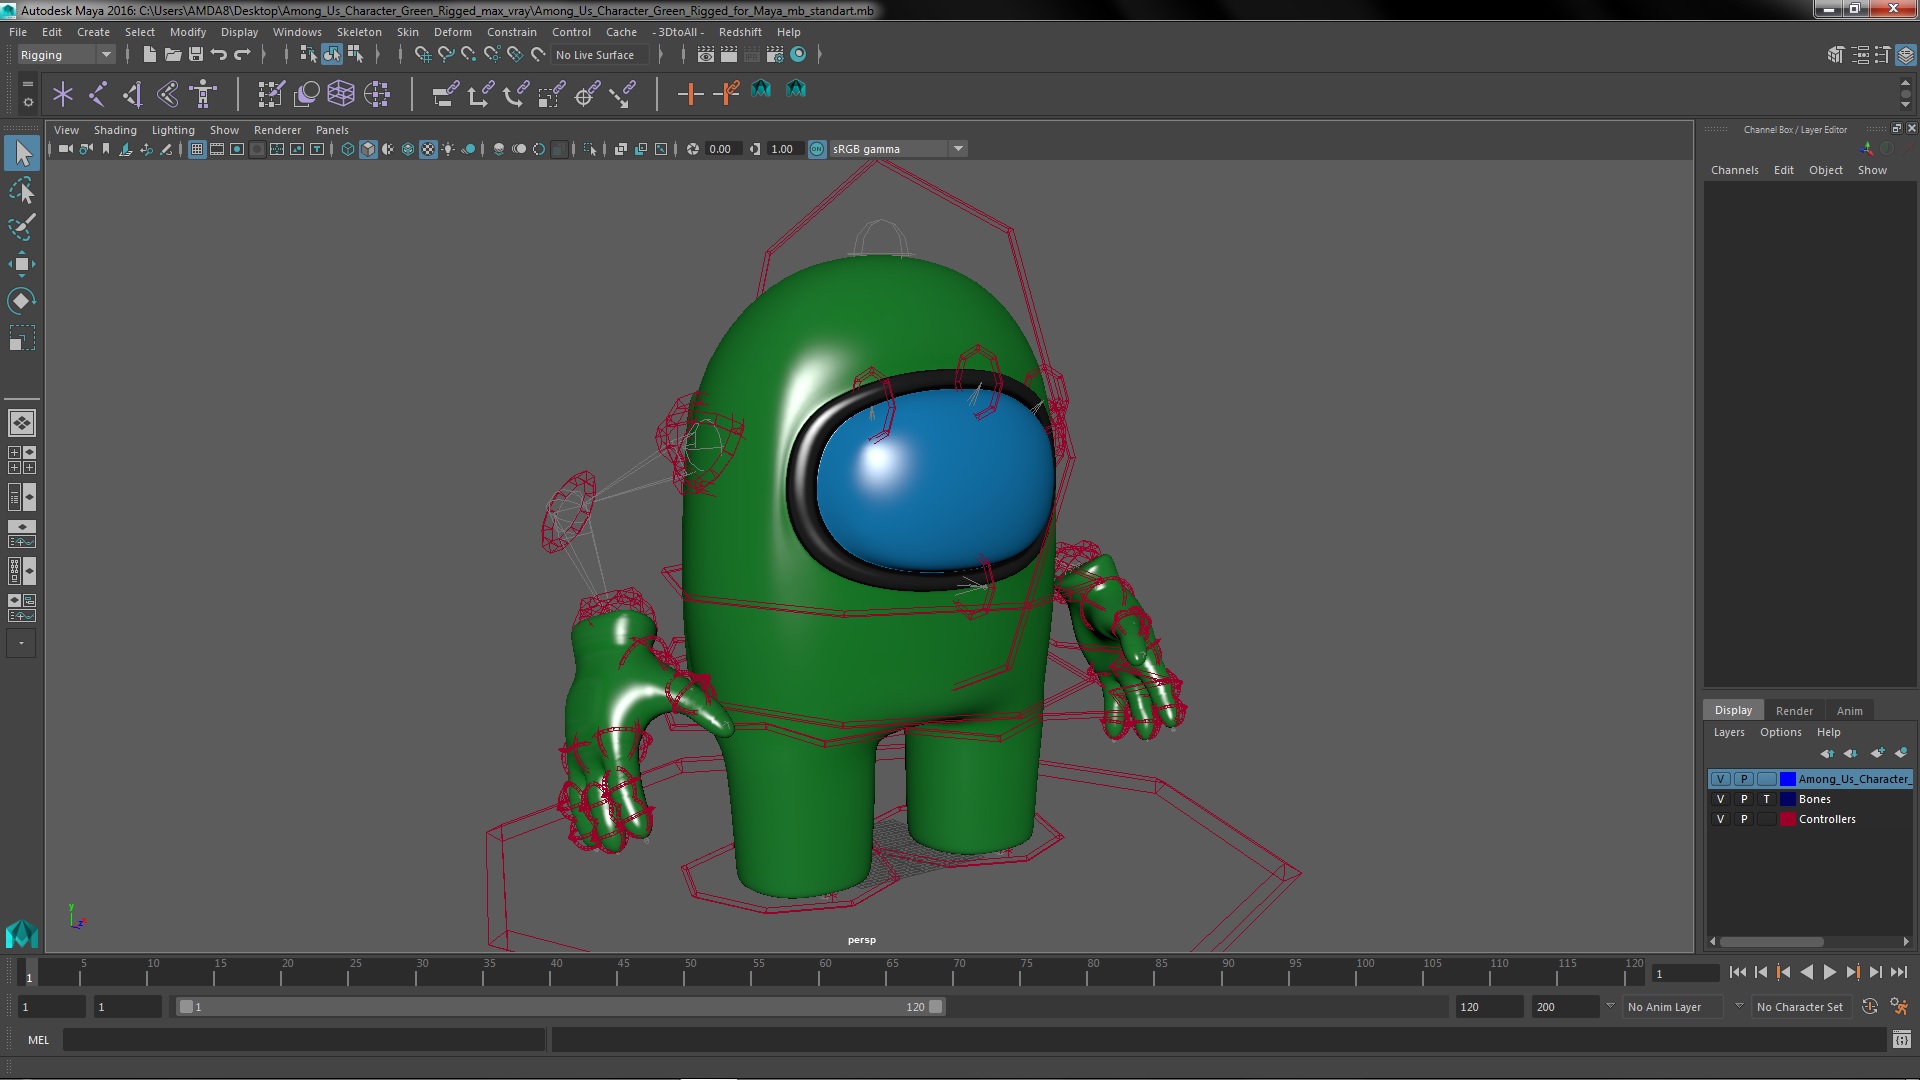Open Render Settings clapperboard-gear icon

coord(775,55)
